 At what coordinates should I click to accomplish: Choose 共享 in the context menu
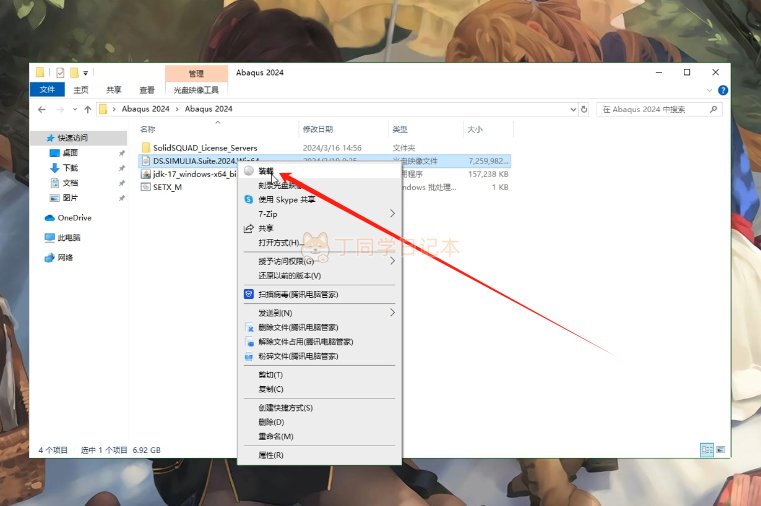265,228
